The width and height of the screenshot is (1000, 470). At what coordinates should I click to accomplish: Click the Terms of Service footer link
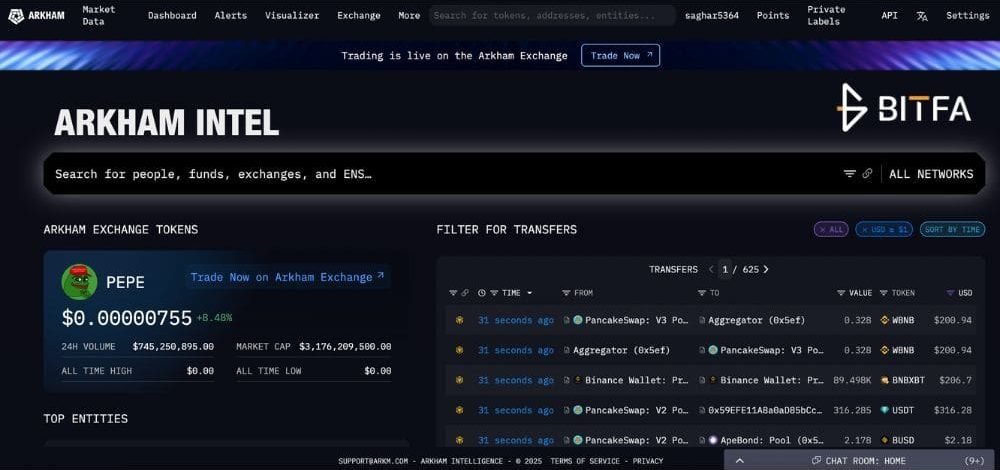click(585, 461)
